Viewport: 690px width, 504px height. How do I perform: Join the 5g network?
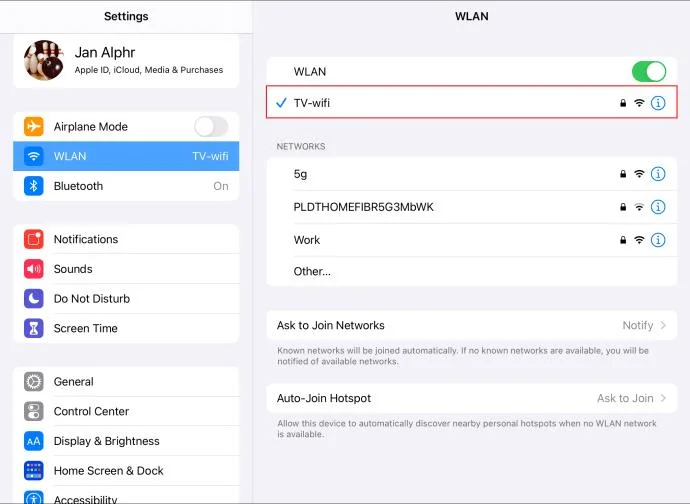click(x=472, y=174)
